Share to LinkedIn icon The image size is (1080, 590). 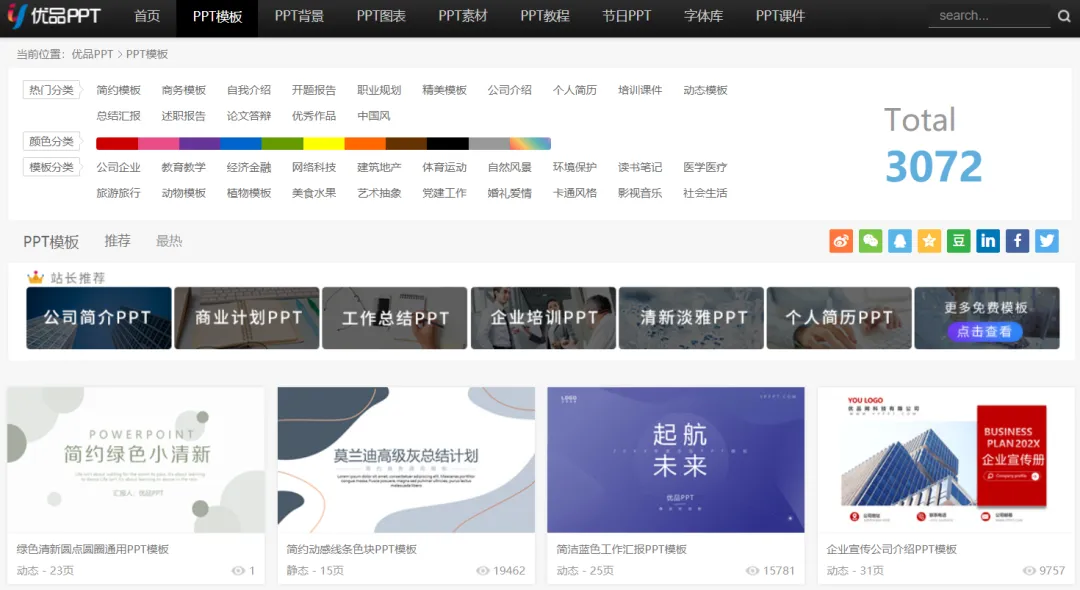click(988, 241)
